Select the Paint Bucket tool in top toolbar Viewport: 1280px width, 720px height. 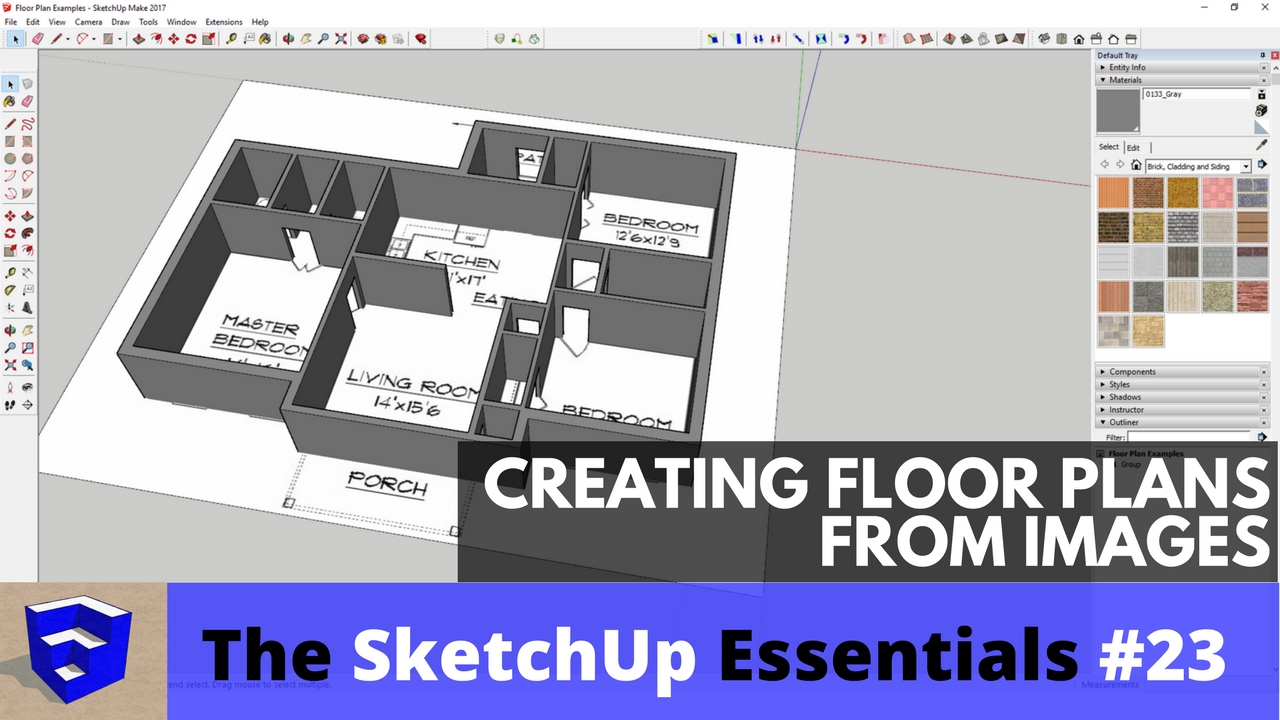click(265, 39)
